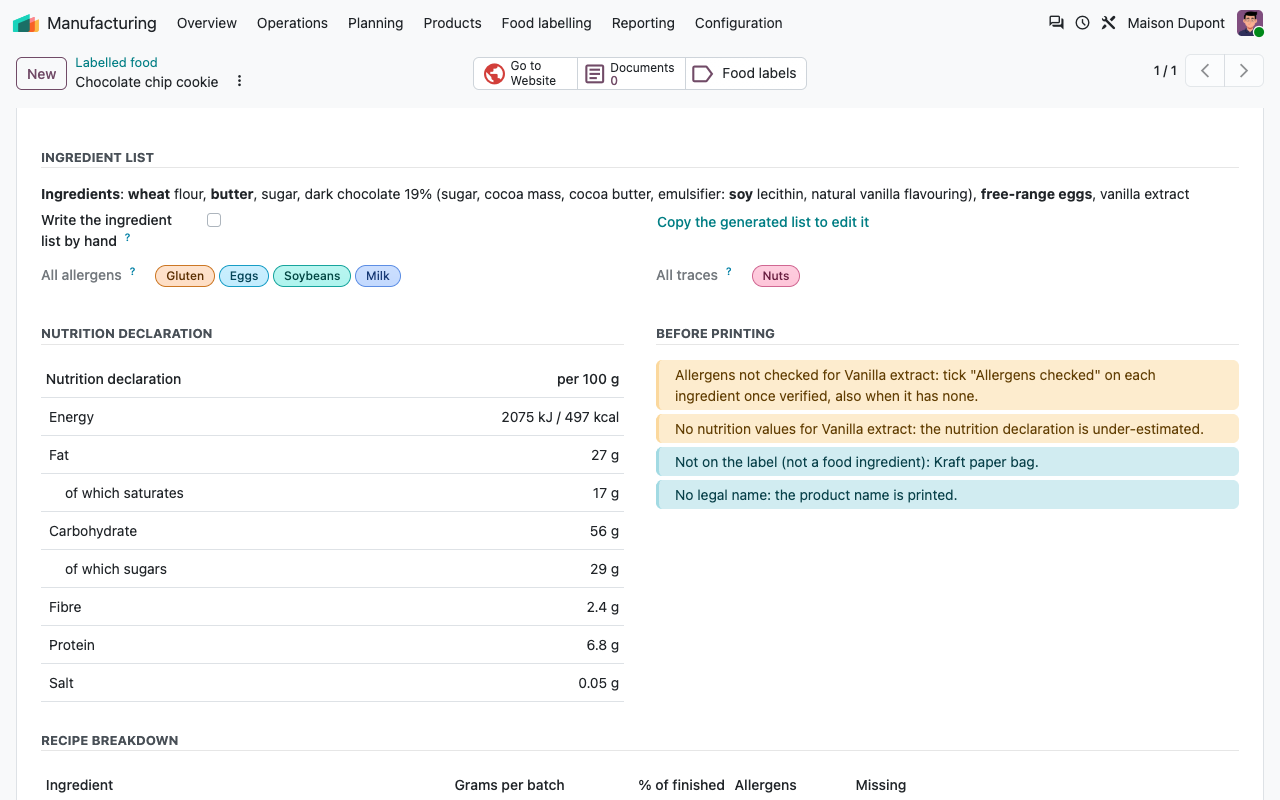
Task: Show help for Write the ingredient list by hand
Action: (128, 237)
